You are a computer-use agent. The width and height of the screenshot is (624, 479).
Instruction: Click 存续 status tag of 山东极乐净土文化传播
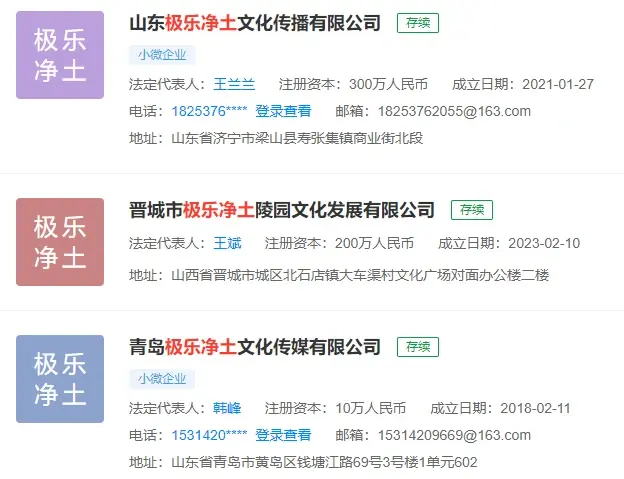pos(418,23)
